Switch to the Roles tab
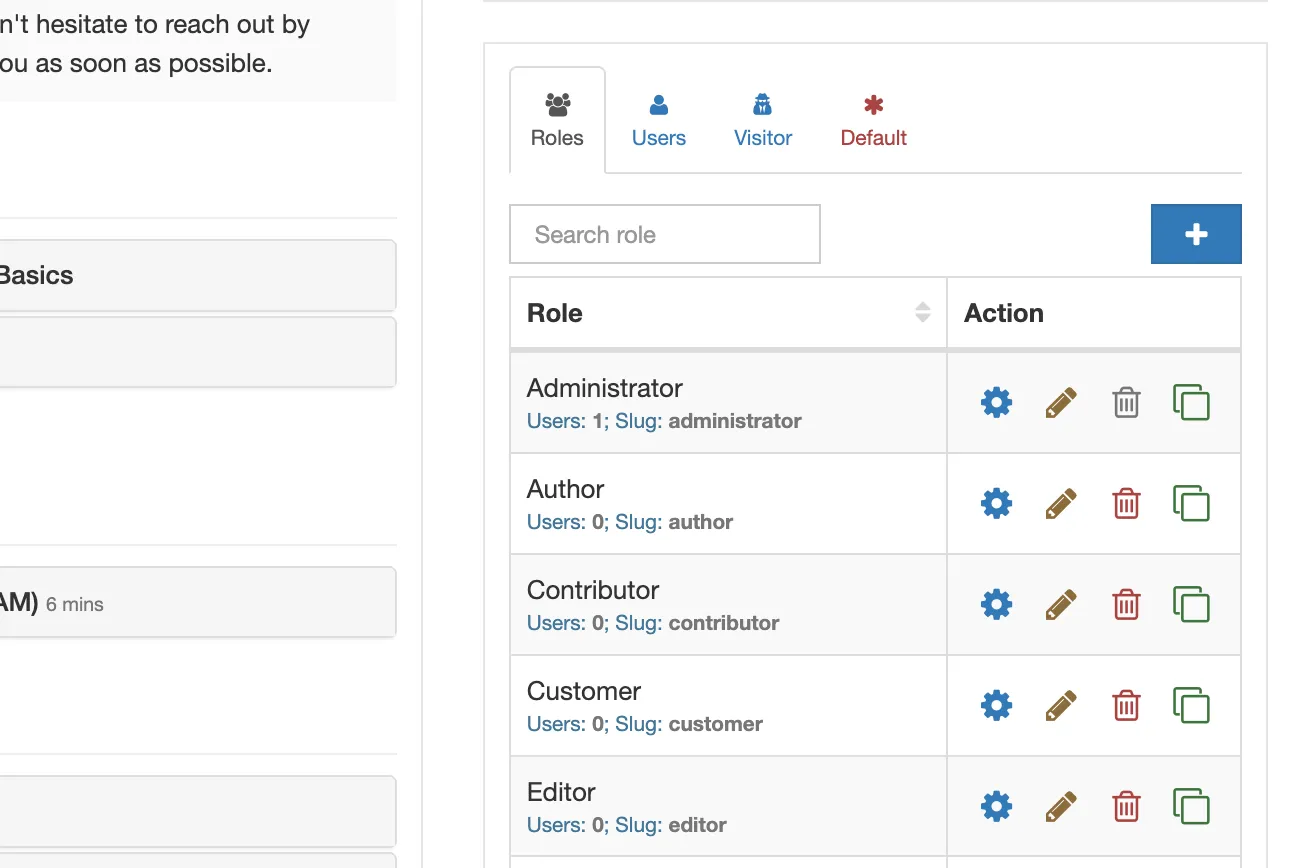This screenshot has height=868, width=1290. (x=557, y=120)
